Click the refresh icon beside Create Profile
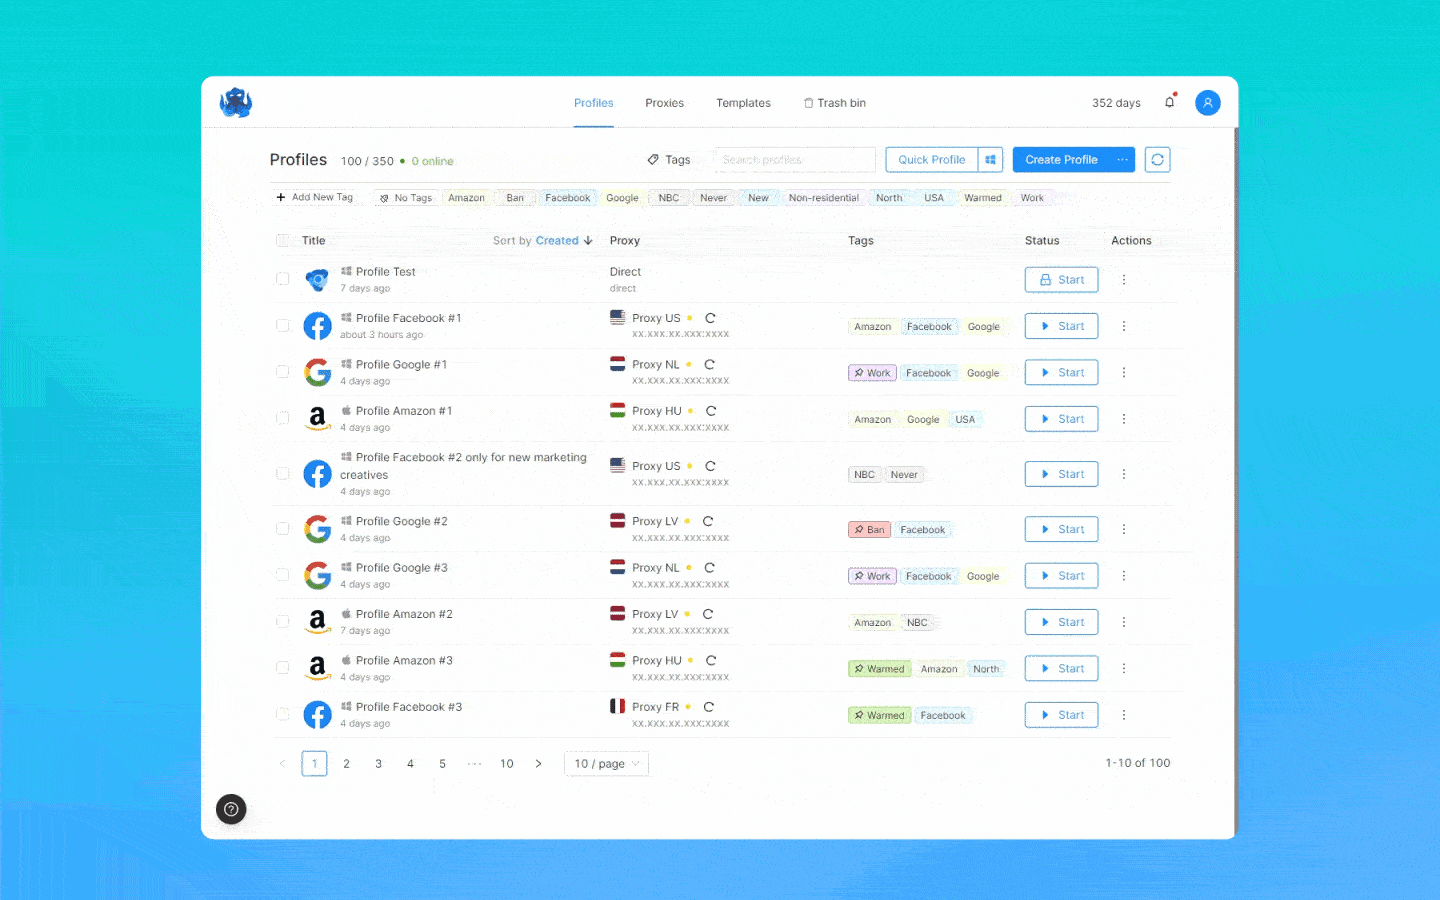This screenshot has height=900, width=1440. tap(1157, 159)
